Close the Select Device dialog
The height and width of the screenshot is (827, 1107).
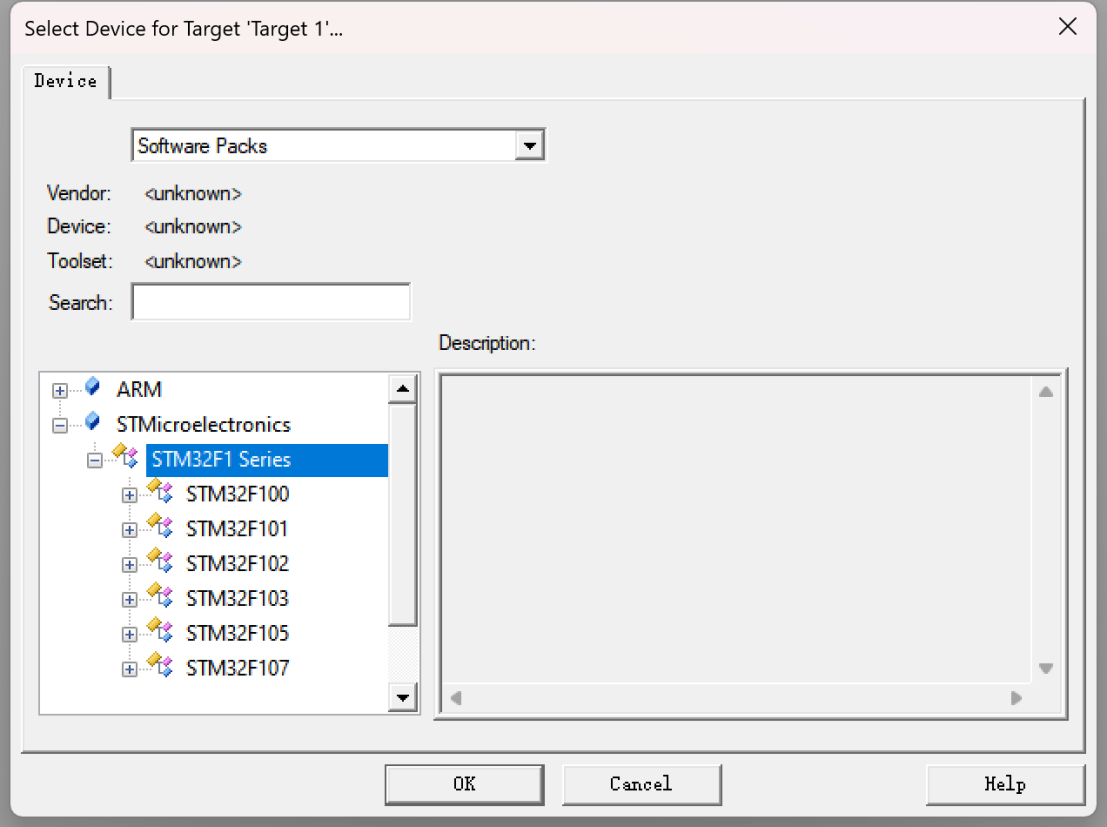tap(1067, 27)
